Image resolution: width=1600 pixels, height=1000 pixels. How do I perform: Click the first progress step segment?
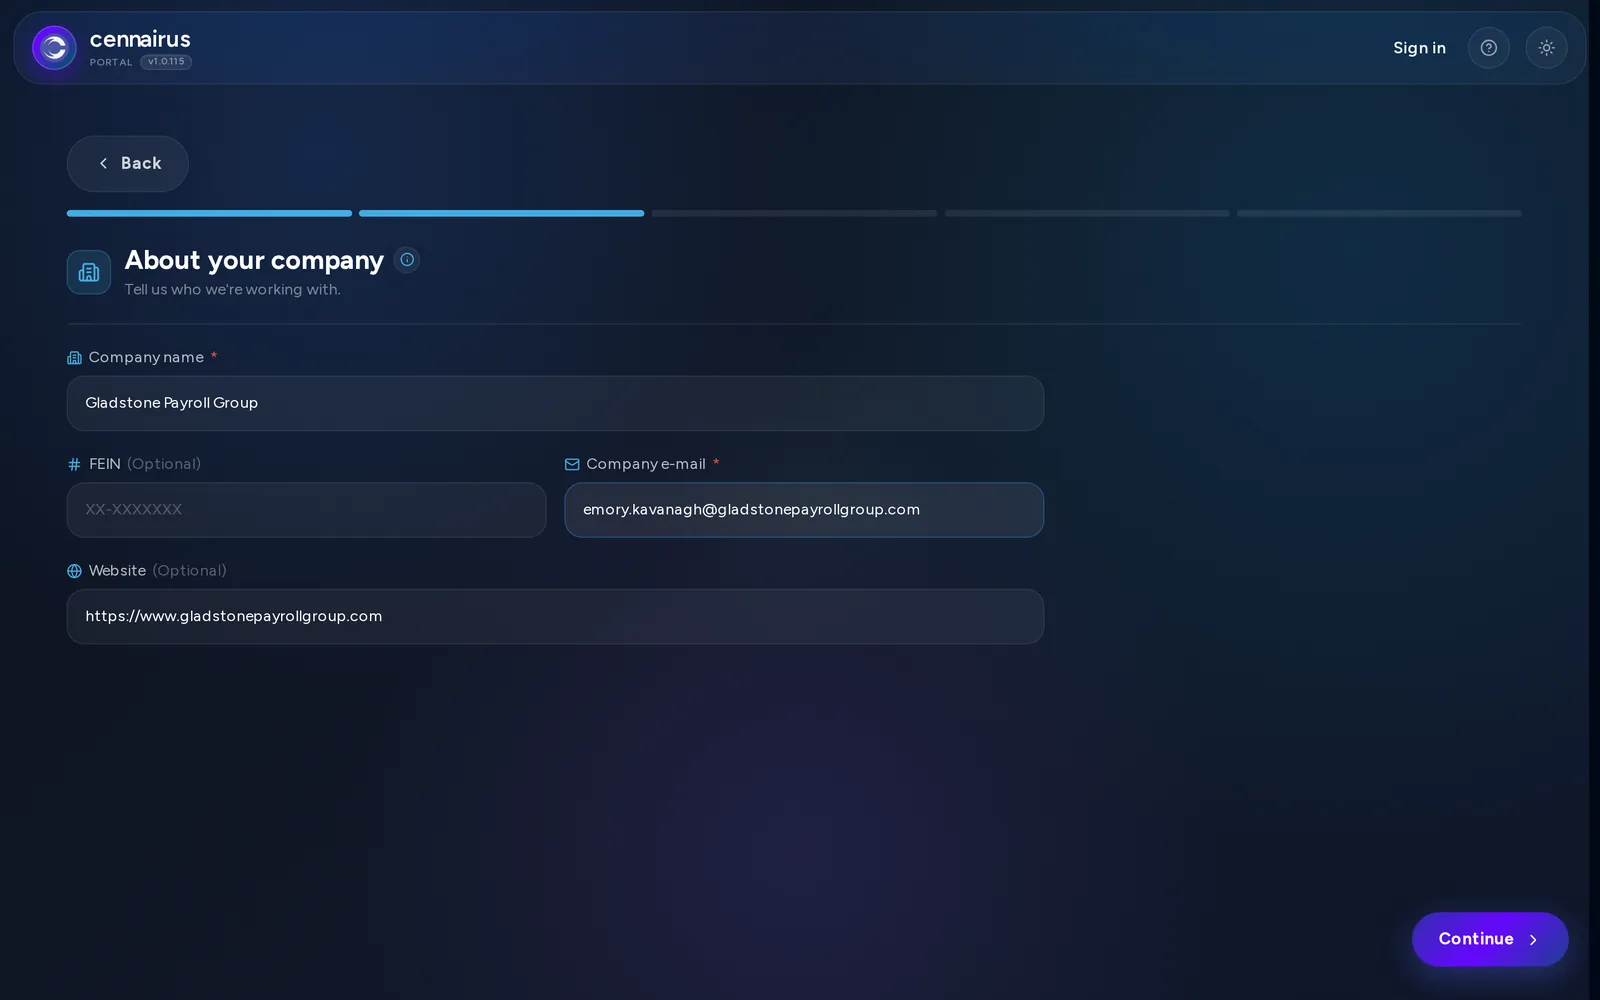[209, 213]
